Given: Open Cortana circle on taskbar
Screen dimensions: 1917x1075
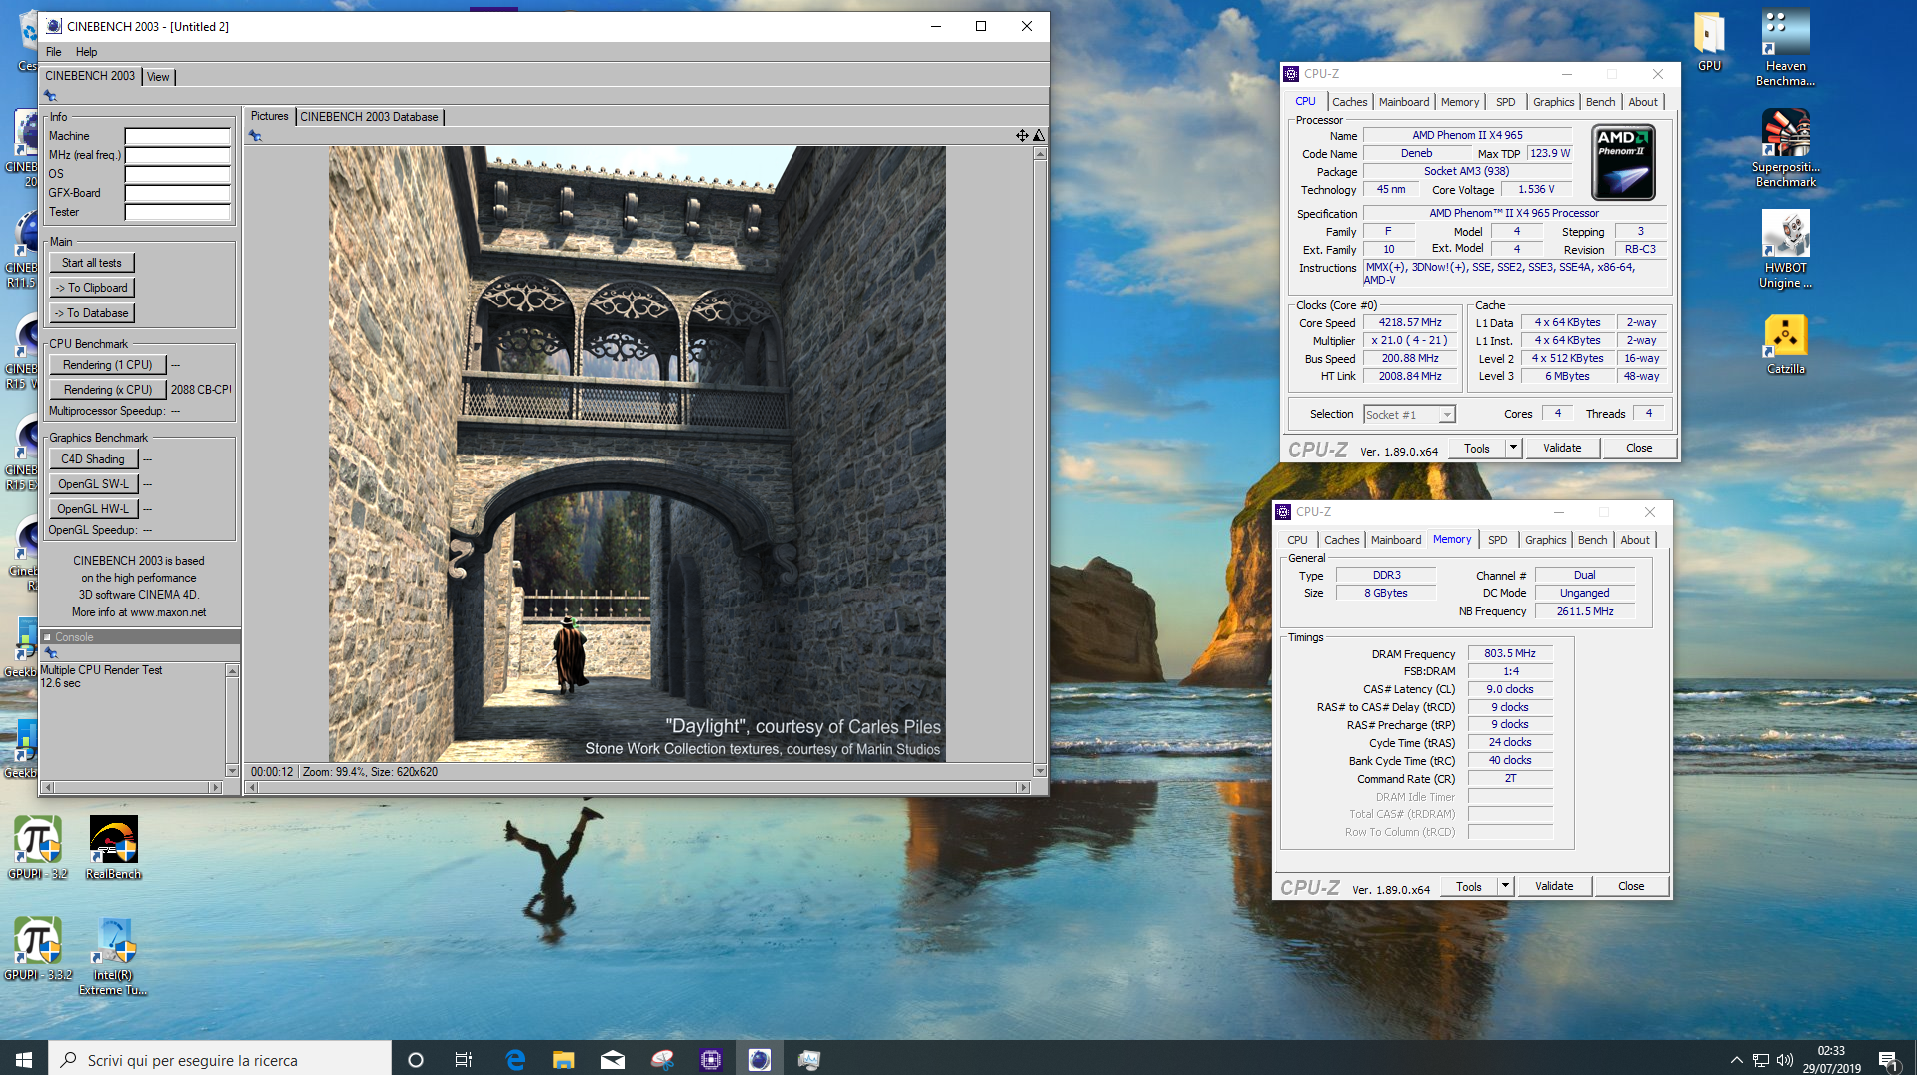Looking at the screenshot, I should coord(416,1059).
